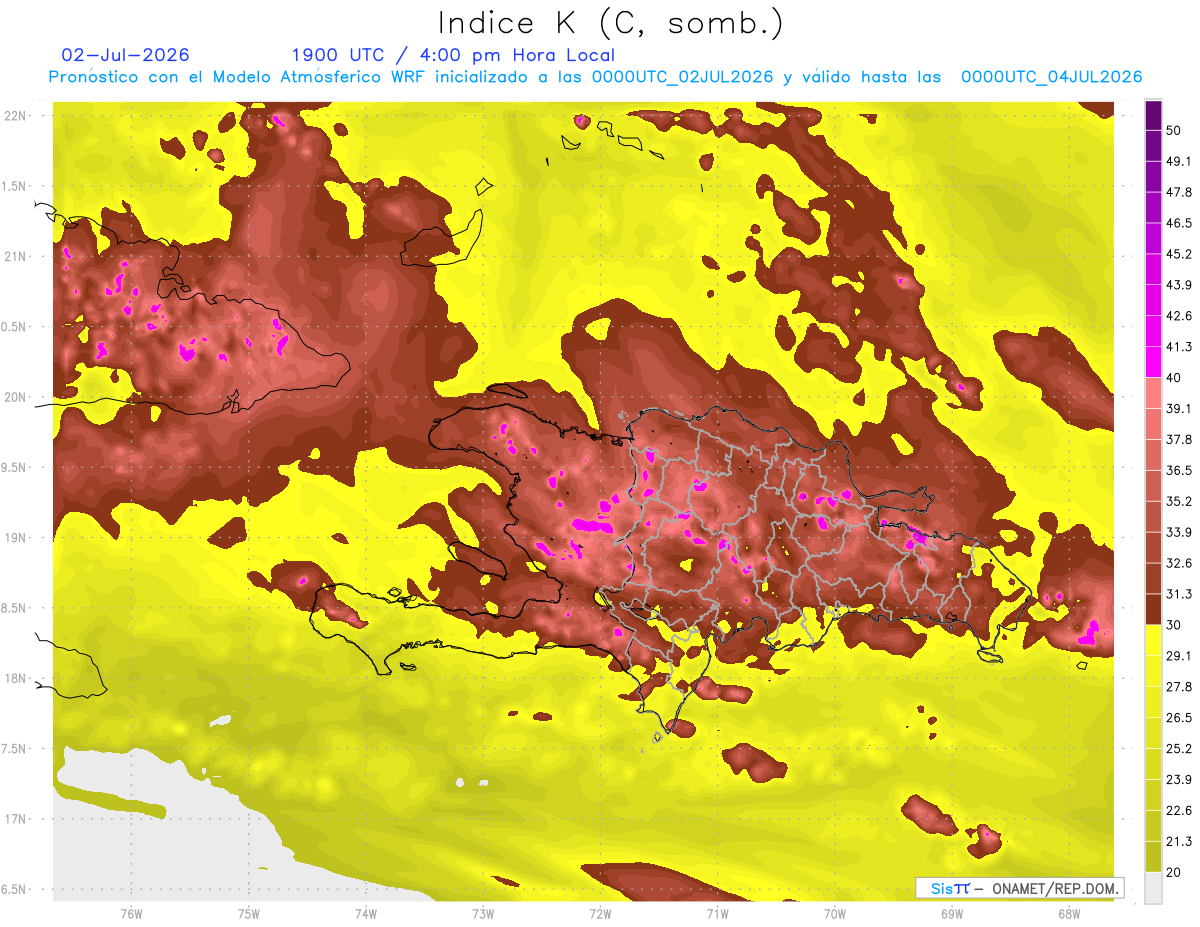The image size is (1200, 927).
Task: Click the color bar label "37.8"
Action: pyautogui.click(x=1180, y=439)
